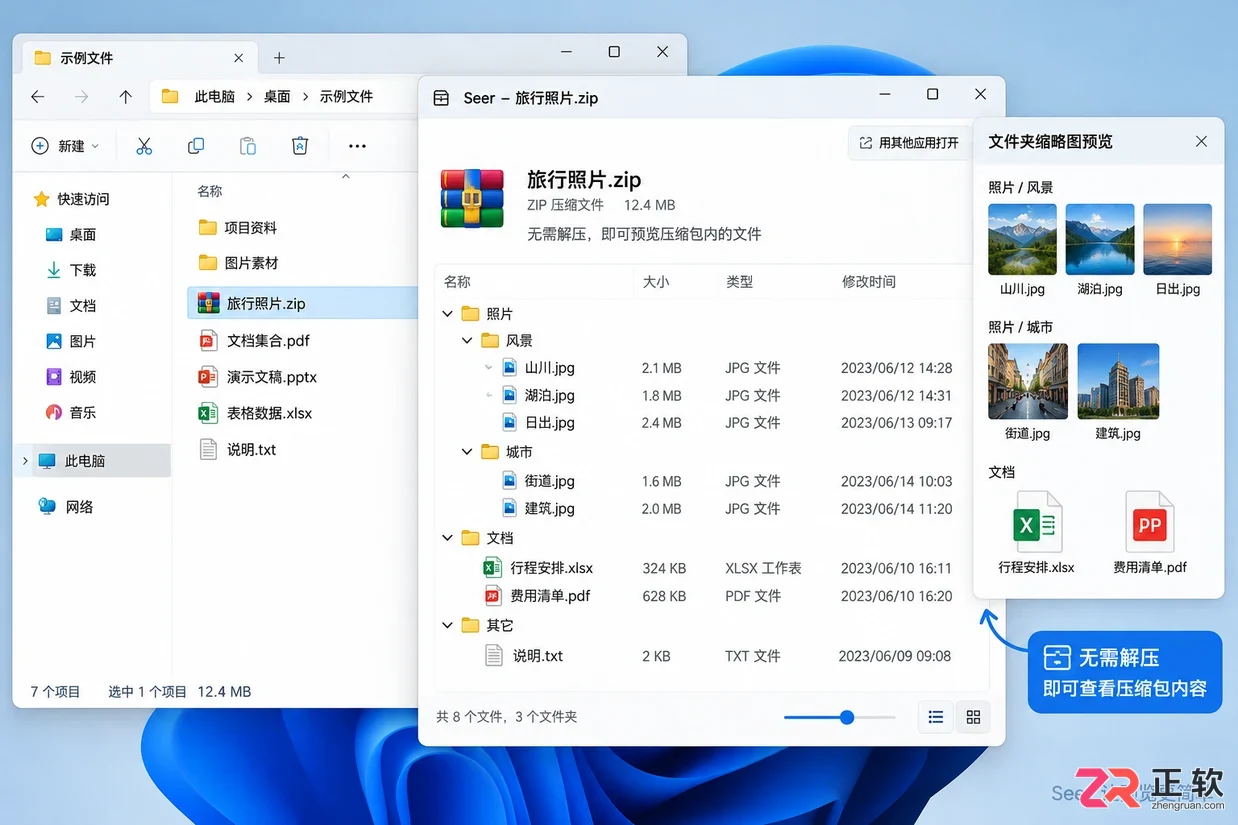Select 快速访问 in the sidebar

pyautogui.click(x=72, y=199)
